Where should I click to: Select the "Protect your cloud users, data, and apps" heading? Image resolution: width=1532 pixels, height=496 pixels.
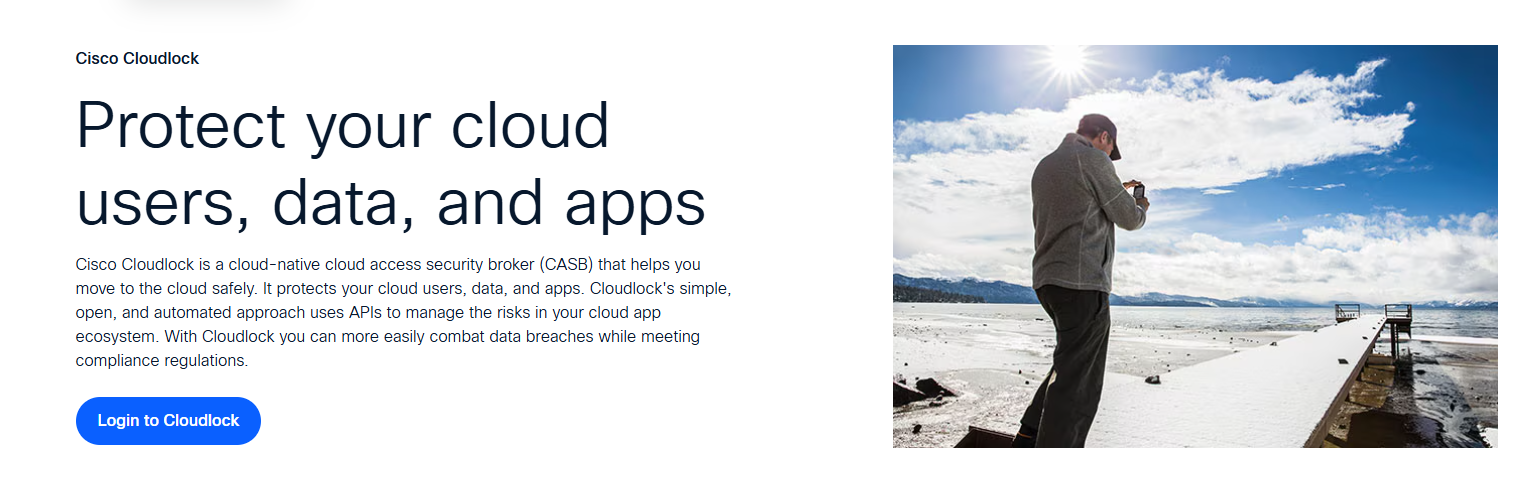click(391, 164)
